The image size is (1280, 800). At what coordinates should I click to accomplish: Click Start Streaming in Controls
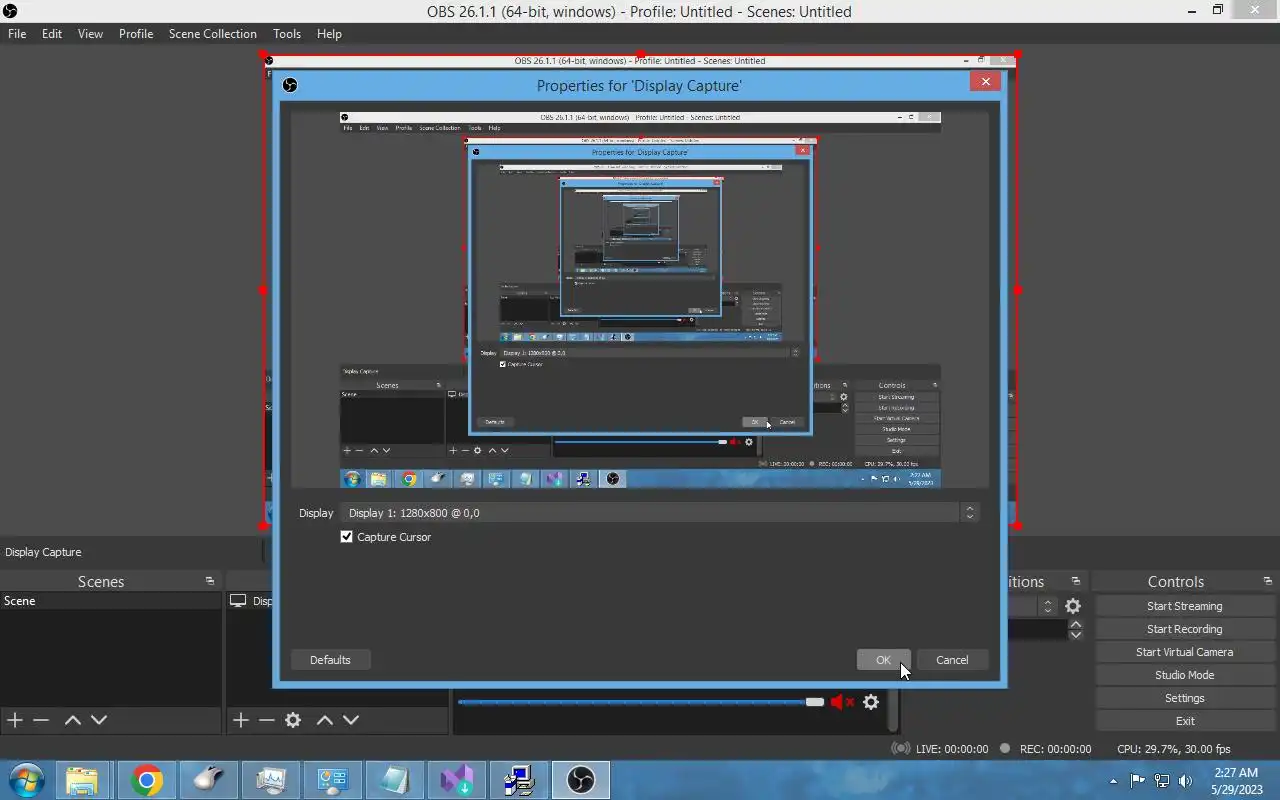(1185, 606)
